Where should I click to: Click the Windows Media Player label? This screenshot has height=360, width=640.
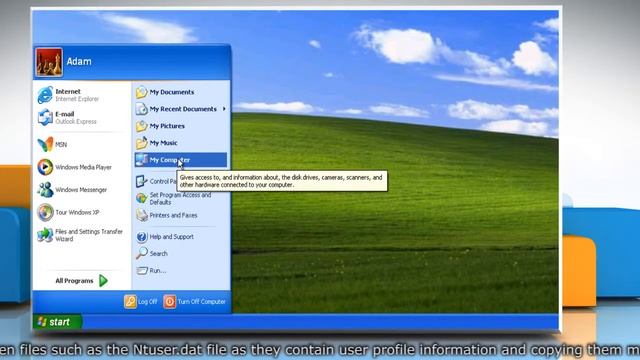(83, 167)
